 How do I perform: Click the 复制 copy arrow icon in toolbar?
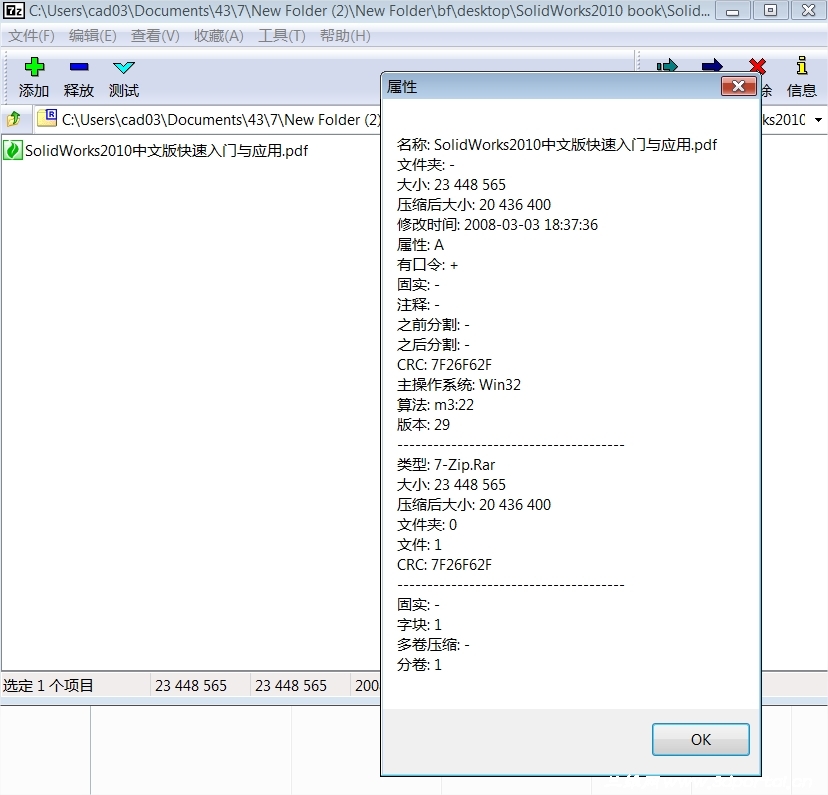[x=667, y=66]
